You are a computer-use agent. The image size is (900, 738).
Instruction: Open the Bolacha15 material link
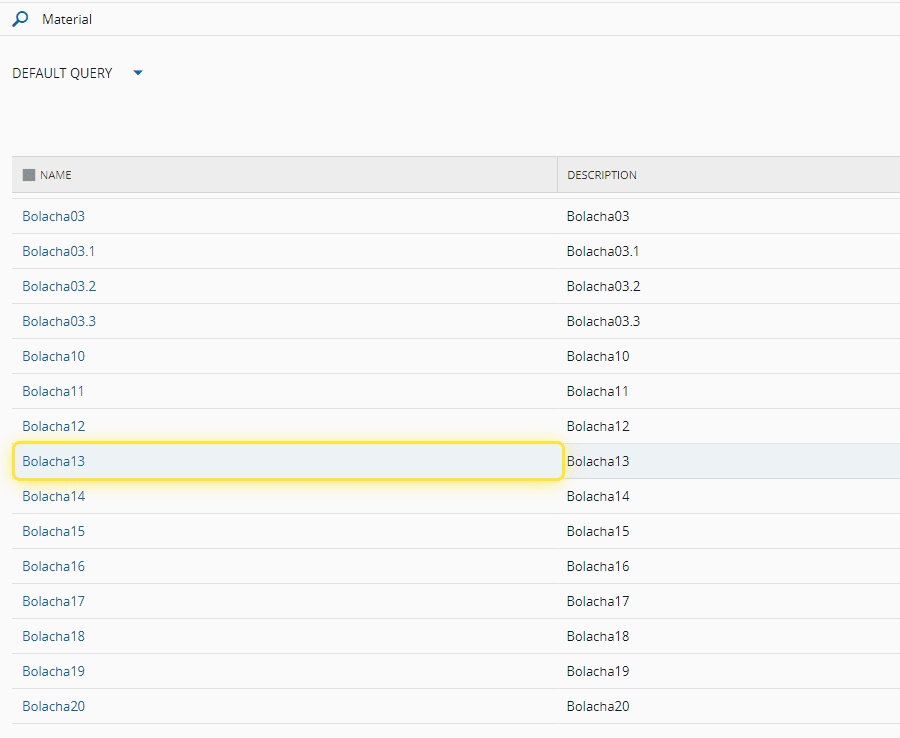53,531
